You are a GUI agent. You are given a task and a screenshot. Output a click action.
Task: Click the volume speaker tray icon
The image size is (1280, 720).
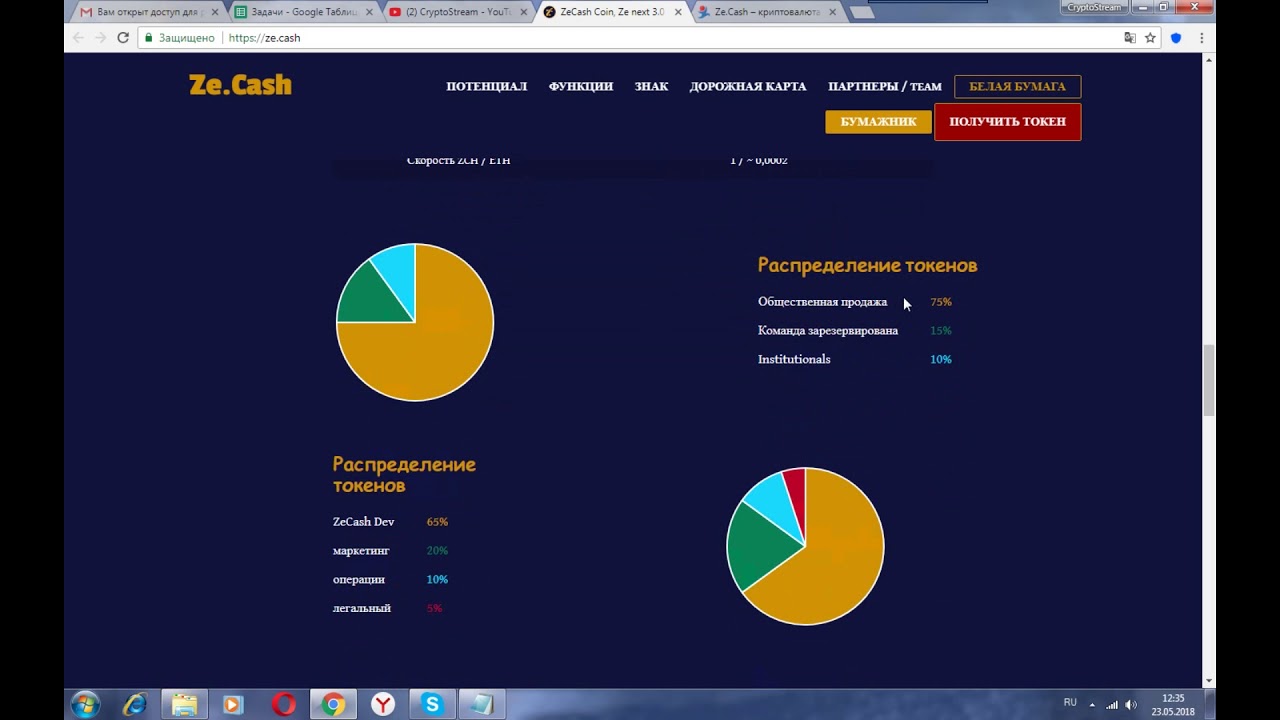tap(1131, 705)
